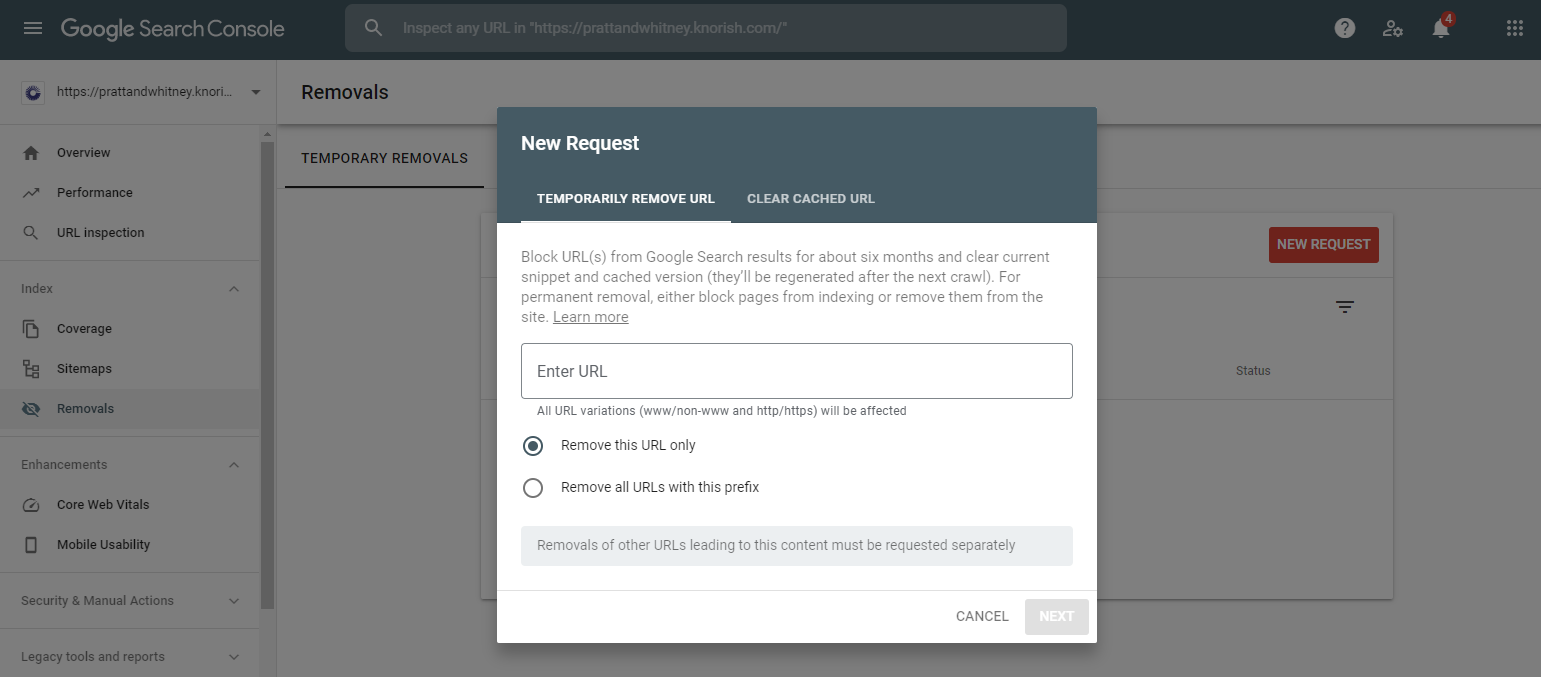The image size is (1541, 677).
Task: Collapse the Enhancements section
Action: (x=234, y=465)
